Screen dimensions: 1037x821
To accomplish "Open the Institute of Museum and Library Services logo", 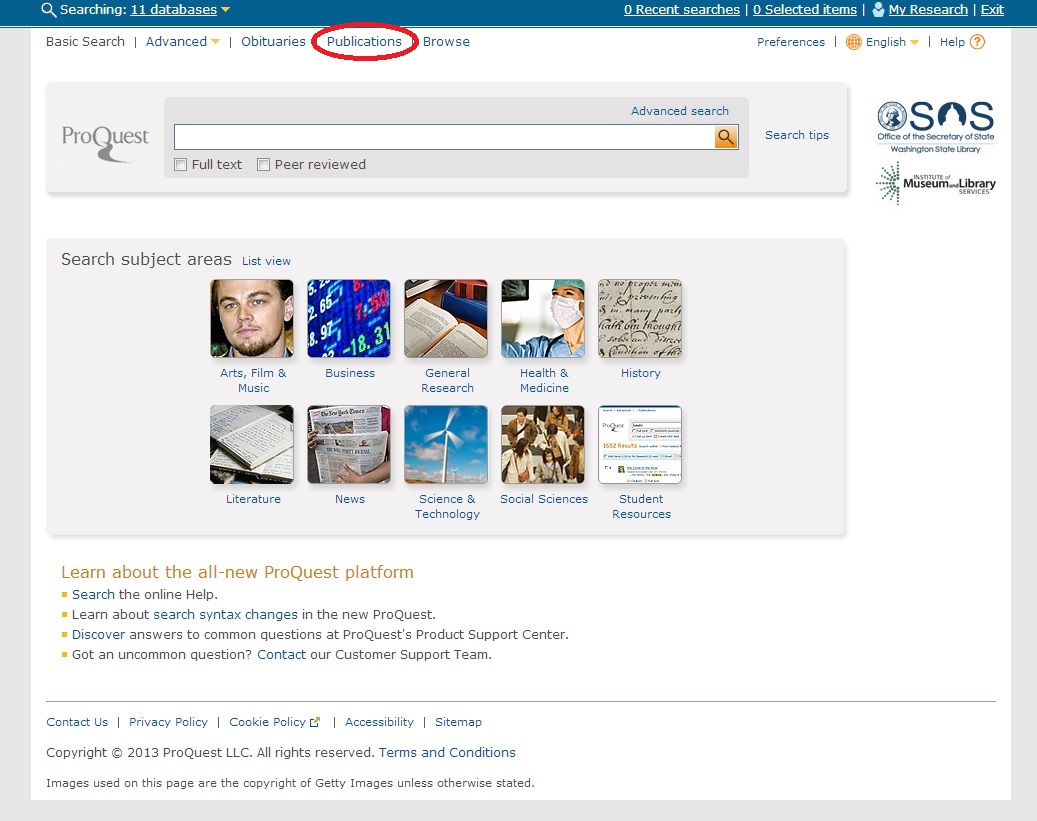I will (936, 183).
